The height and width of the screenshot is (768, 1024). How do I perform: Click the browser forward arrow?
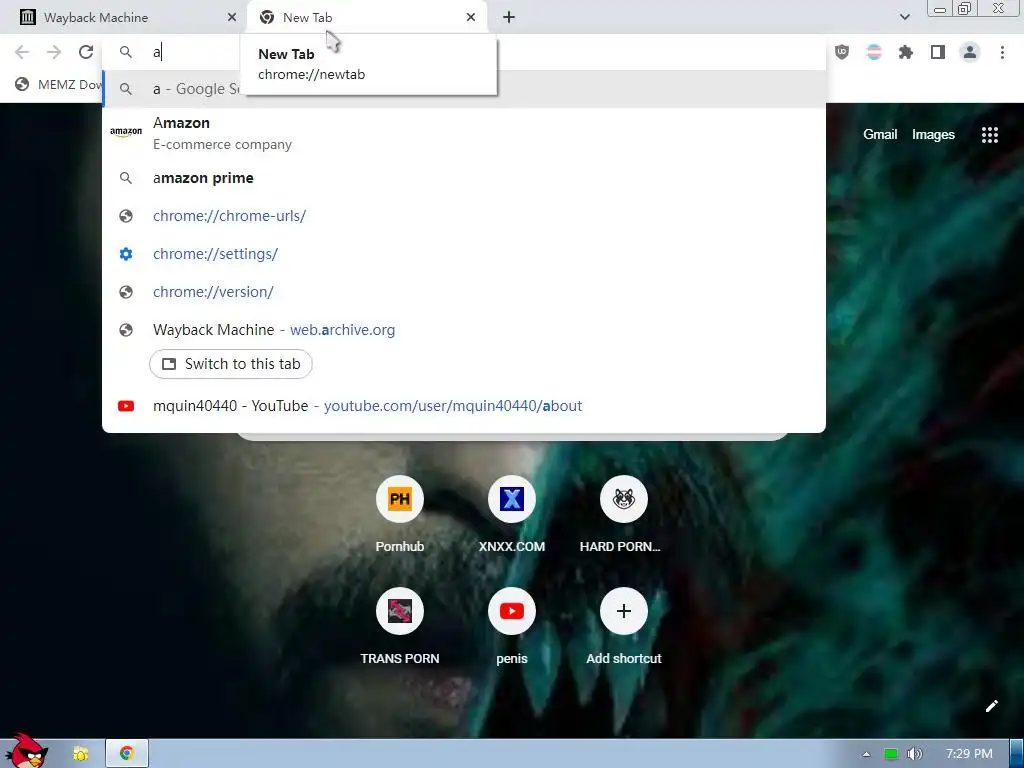click(x=54, y=52)
